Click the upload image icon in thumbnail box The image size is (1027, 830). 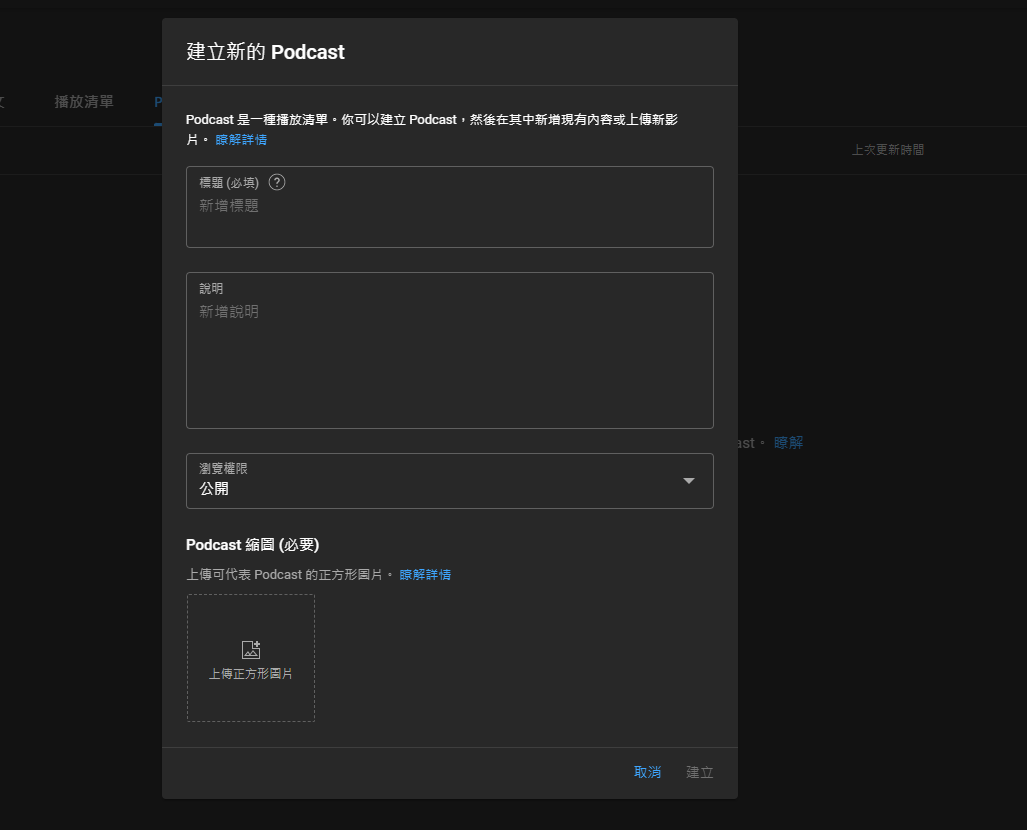pyautogui.click(x=251, y=649)
